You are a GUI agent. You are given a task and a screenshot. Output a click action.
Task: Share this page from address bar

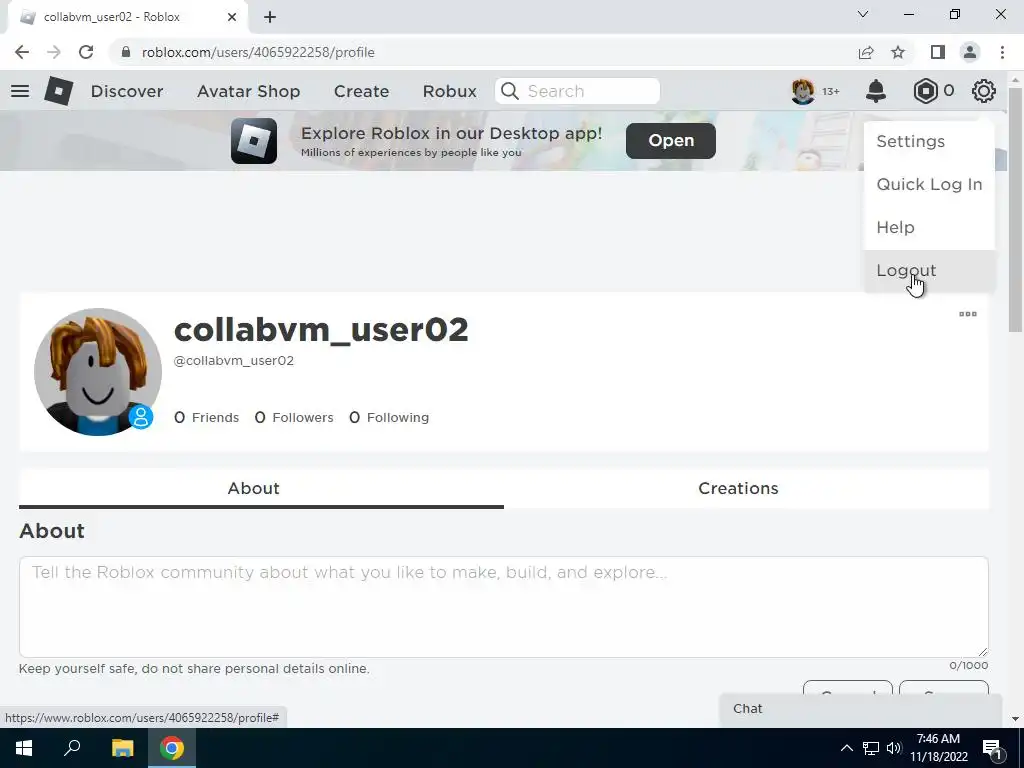866,52
